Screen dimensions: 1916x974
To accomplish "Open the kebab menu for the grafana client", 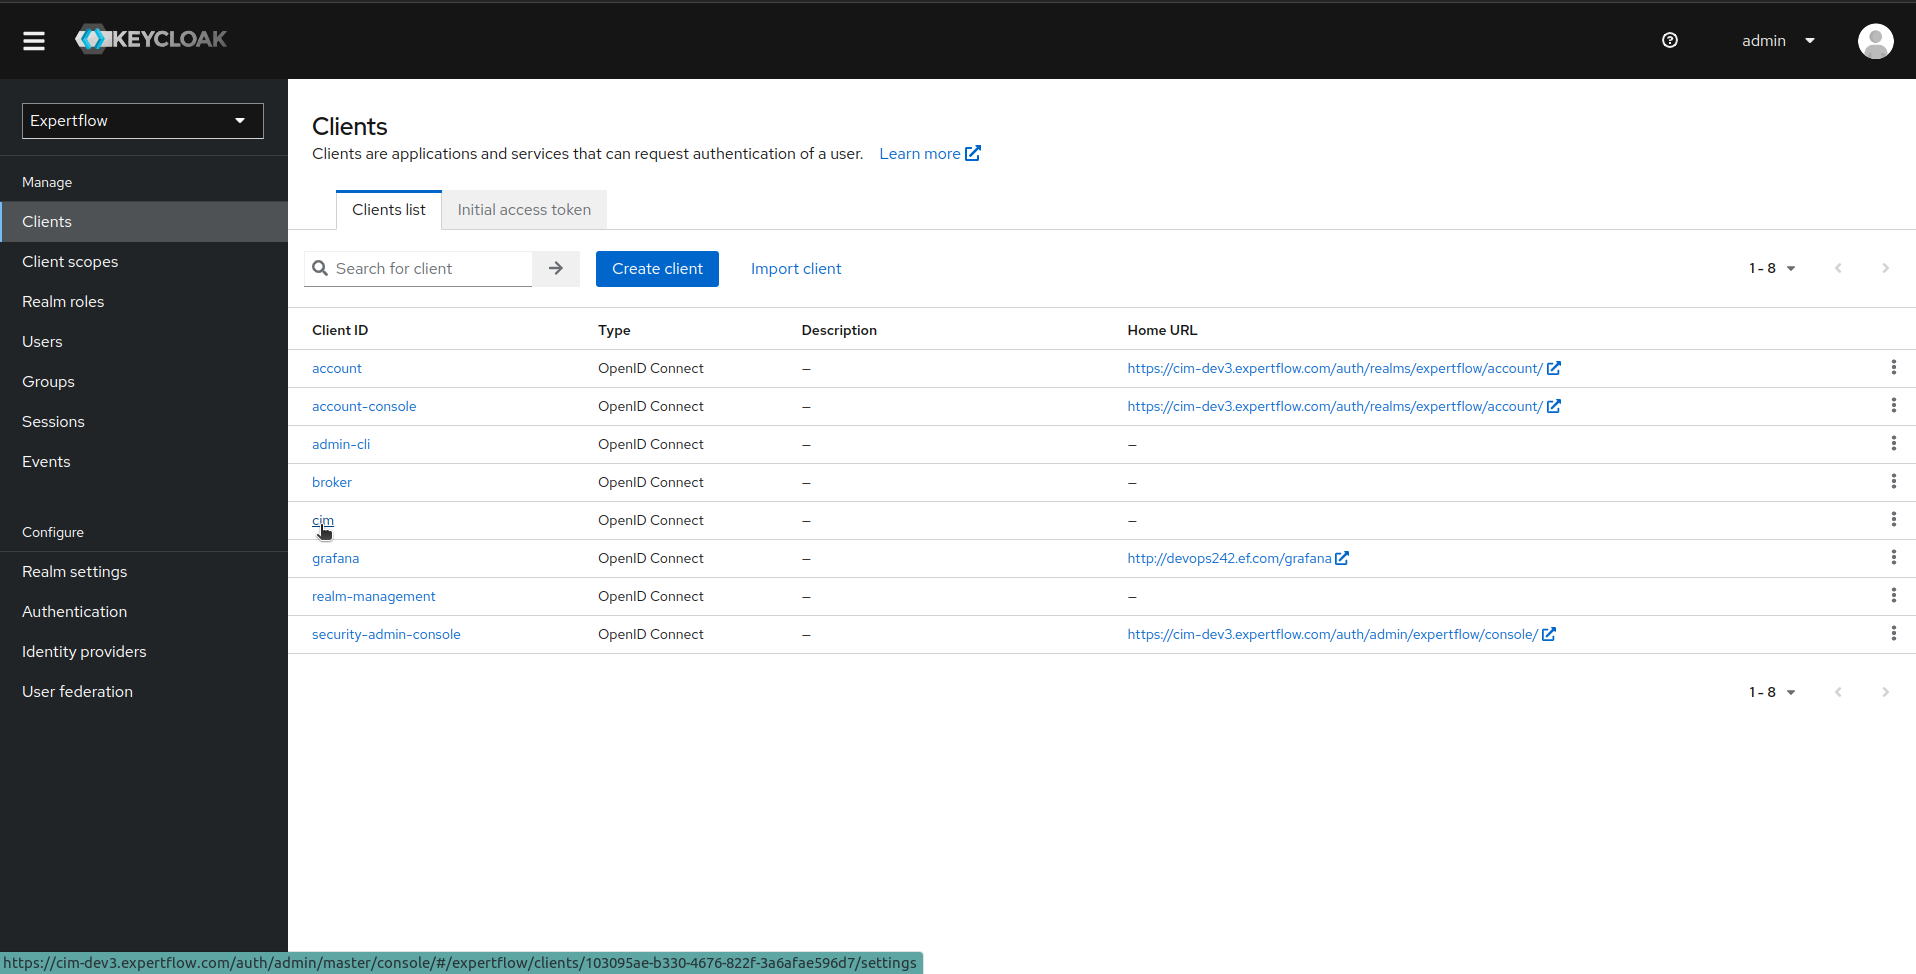I will tap(1894, 557).
